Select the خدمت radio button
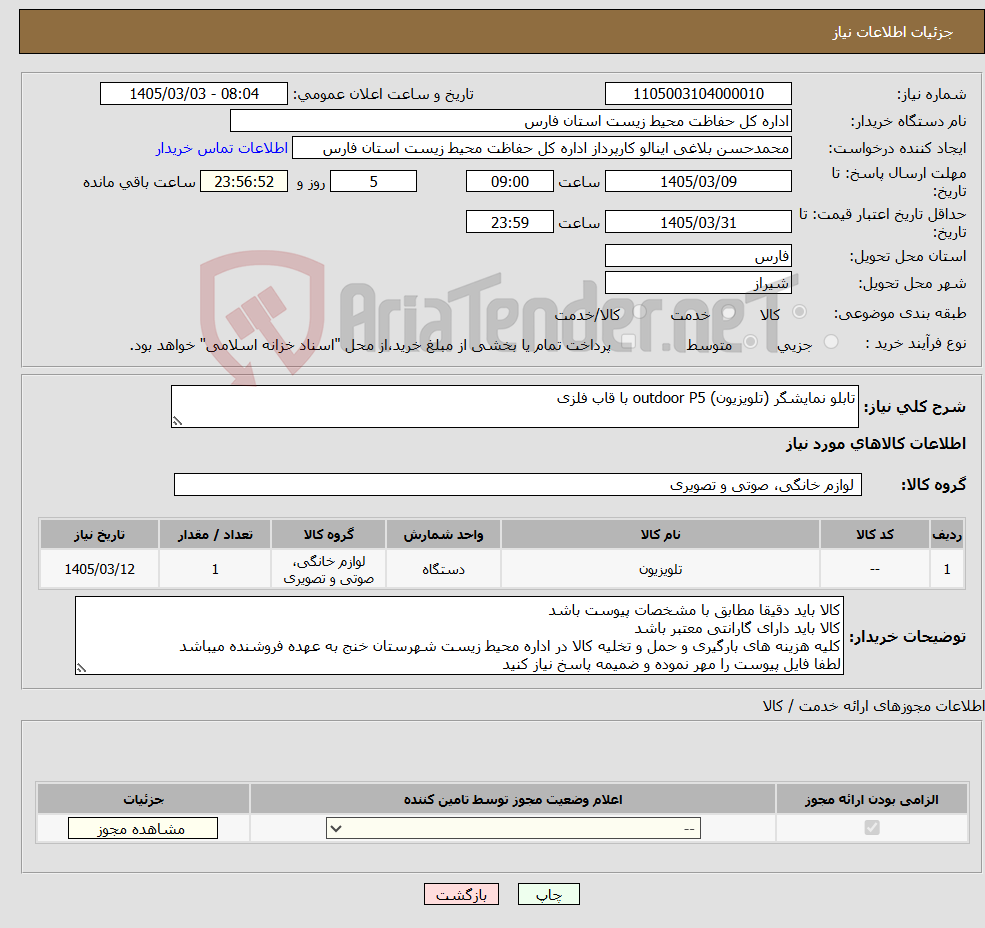Screen dimensions: 985x928 coord(729,312)
